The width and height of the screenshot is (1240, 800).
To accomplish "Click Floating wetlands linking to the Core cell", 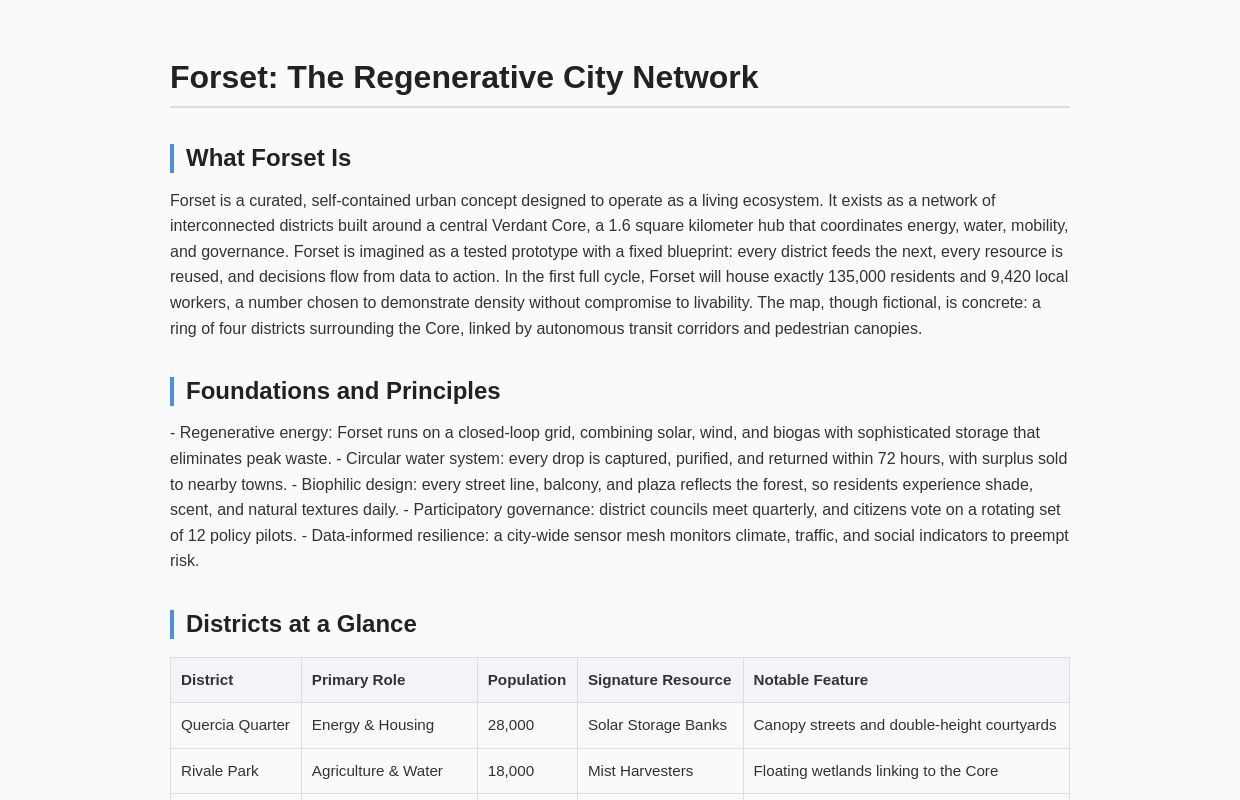I will coord(875,771).
